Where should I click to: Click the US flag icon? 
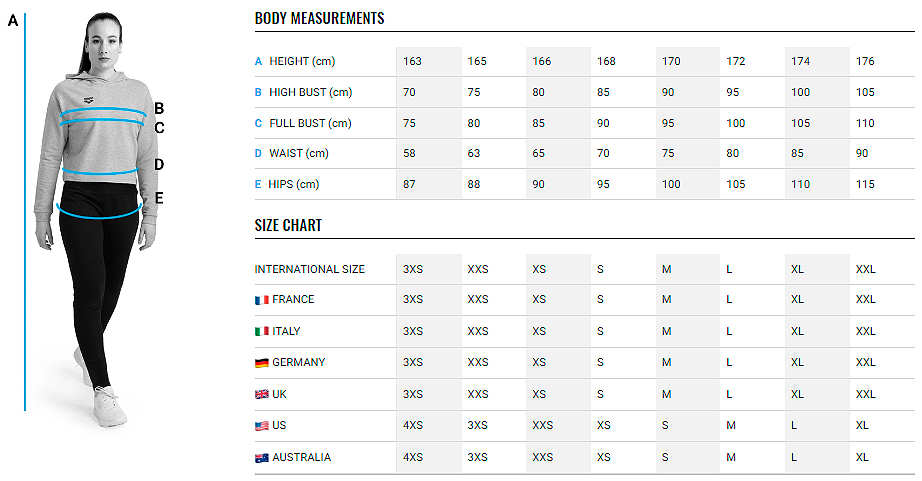(262, 426)
